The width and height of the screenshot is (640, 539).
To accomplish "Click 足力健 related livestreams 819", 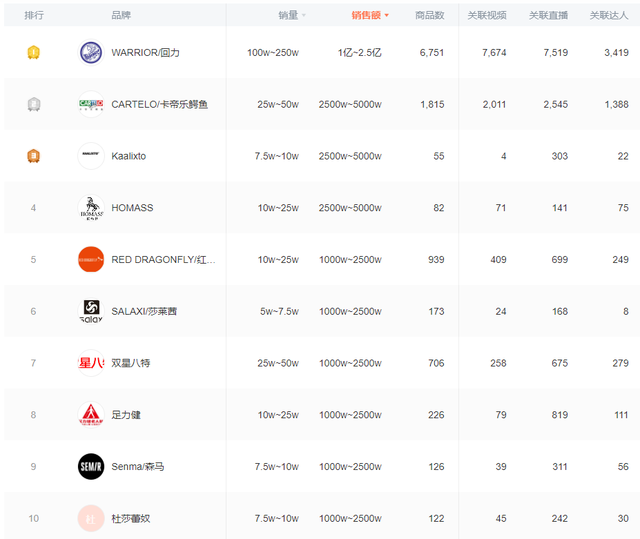I will (560, 415).
